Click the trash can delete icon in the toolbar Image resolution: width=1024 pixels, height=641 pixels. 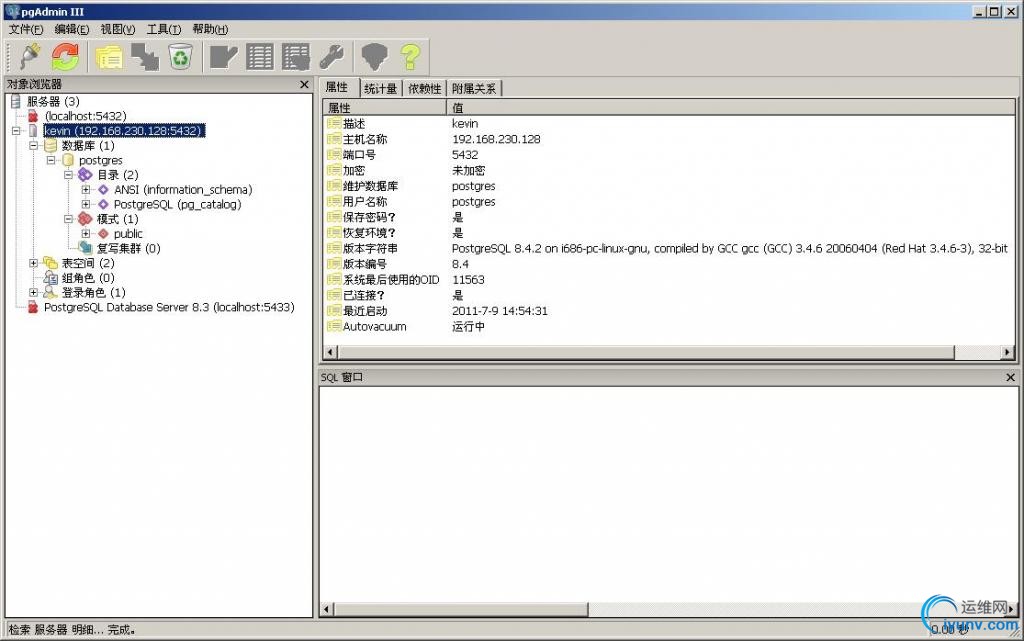coord(180,56)
